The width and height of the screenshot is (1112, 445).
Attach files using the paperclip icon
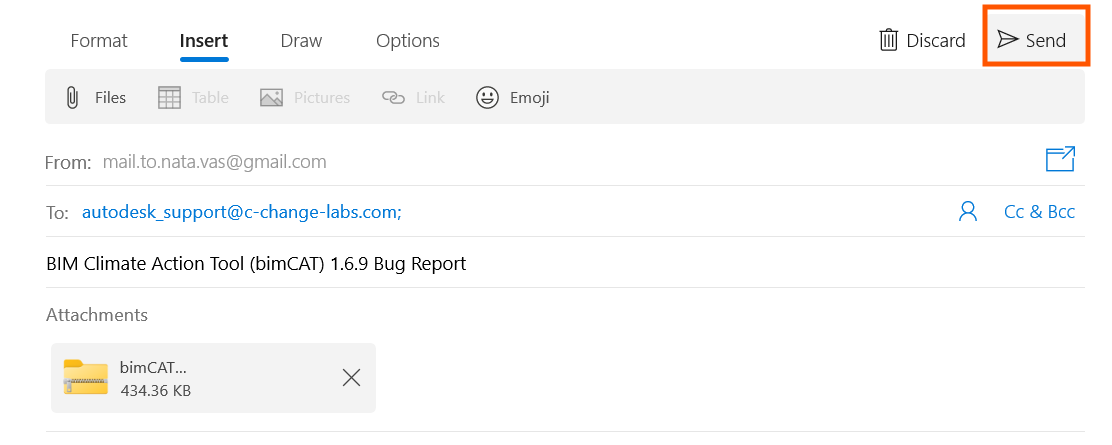click(95, 97)
